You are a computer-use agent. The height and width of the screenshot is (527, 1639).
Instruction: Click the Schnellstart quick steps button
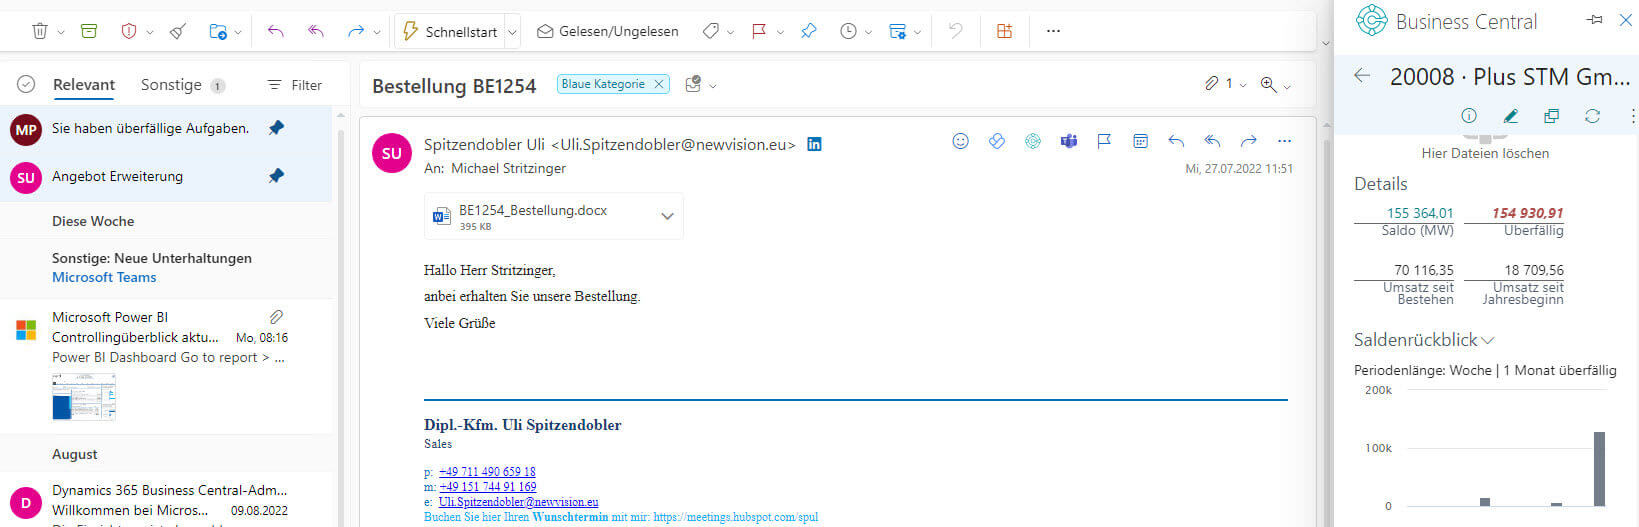tap(450, 31)
